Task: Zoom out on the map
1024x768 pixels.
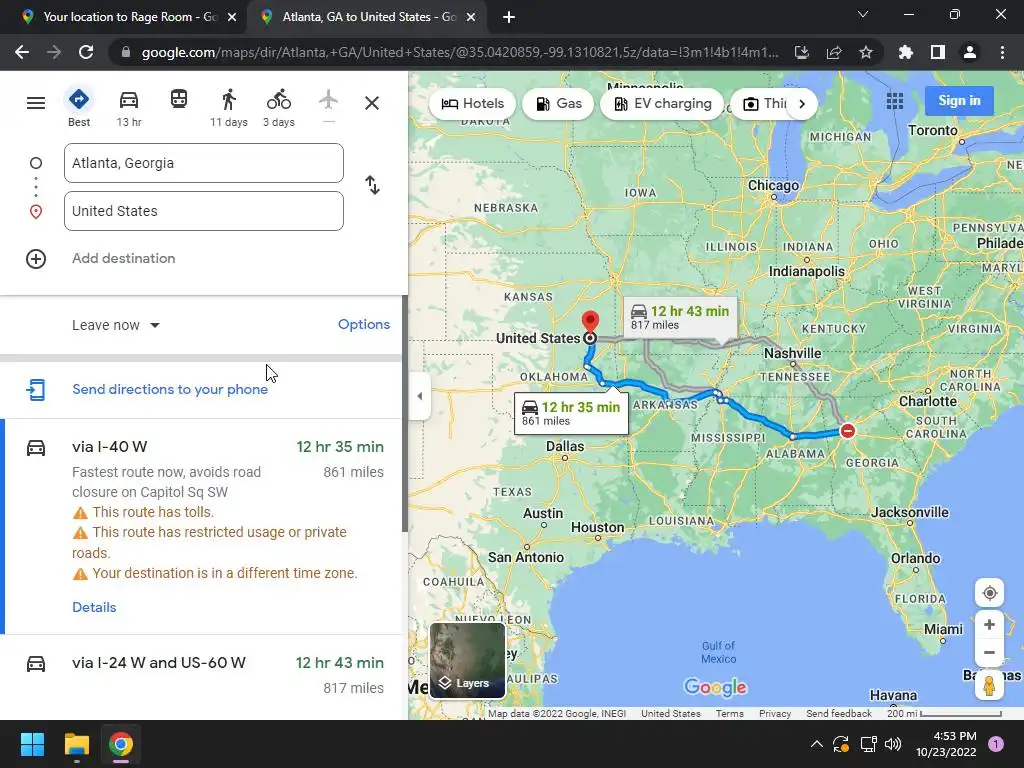Action: 989,652
